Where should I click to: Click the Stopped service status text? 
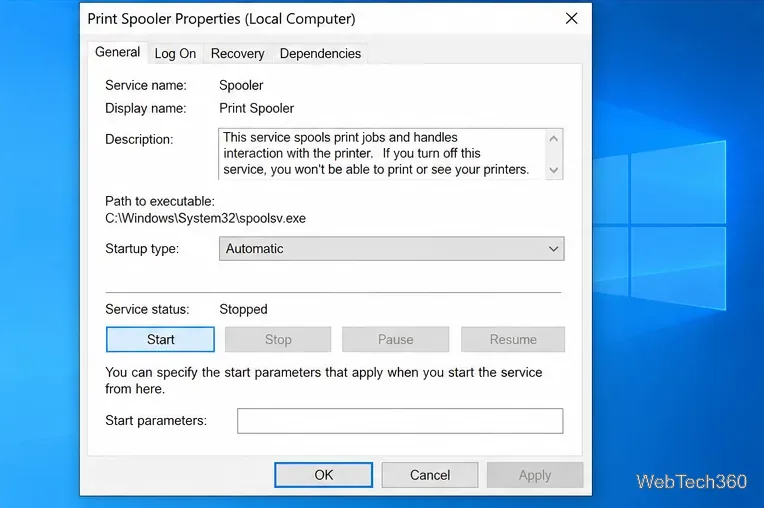point(243,309)
